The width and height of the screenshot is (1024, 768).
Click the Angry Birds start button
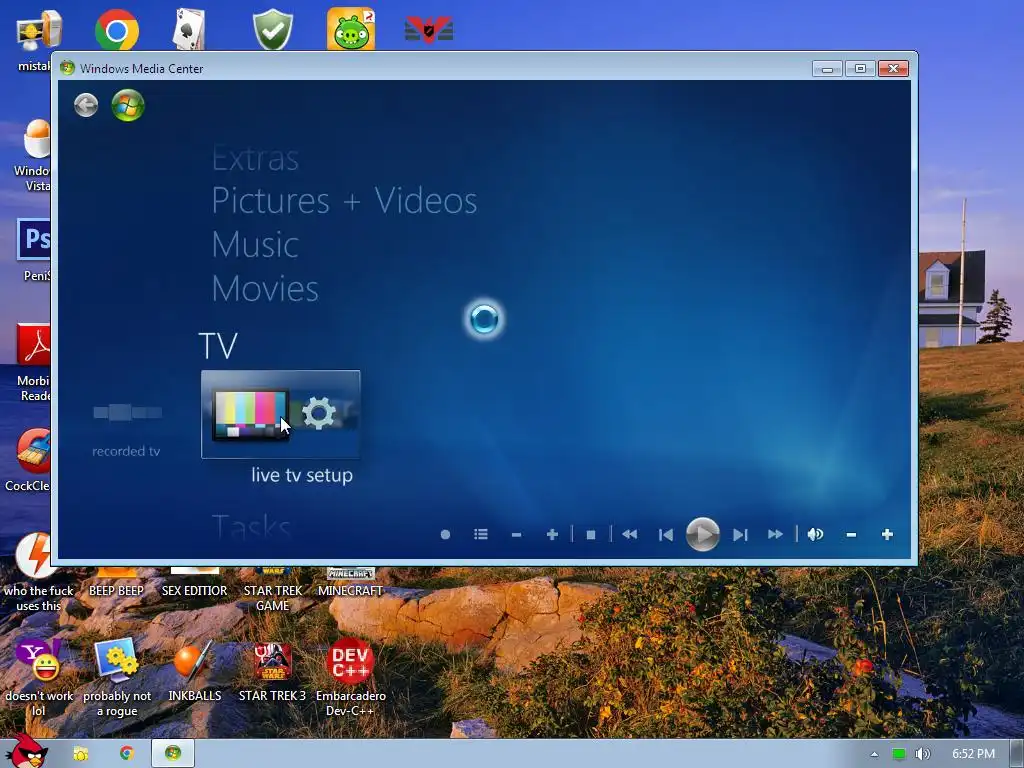(x=26, y=752)
